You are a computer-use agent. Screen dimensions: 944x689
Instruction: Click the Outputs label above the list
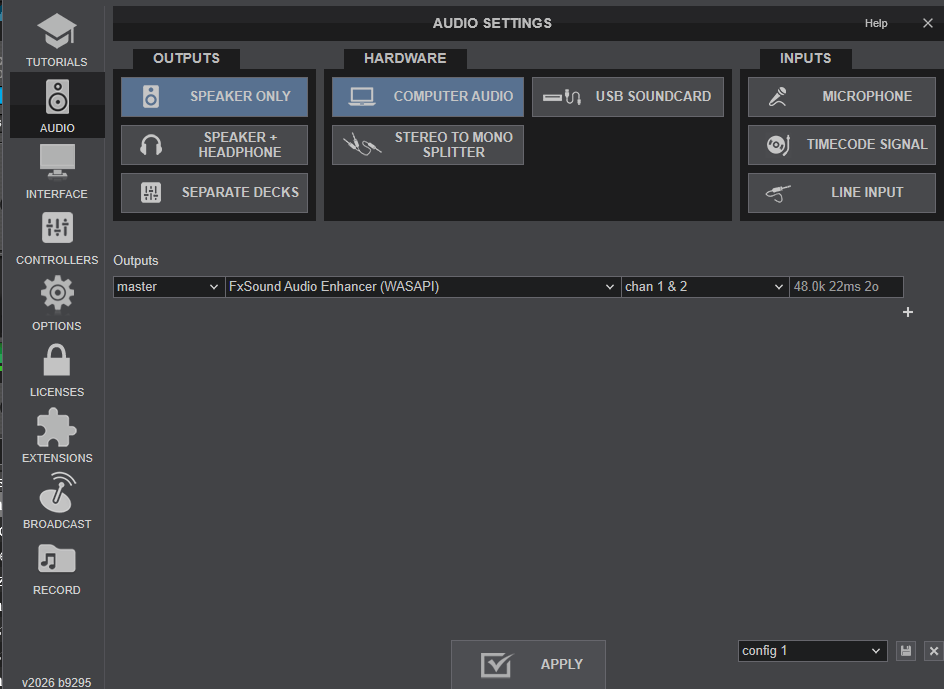coord(135,261)
